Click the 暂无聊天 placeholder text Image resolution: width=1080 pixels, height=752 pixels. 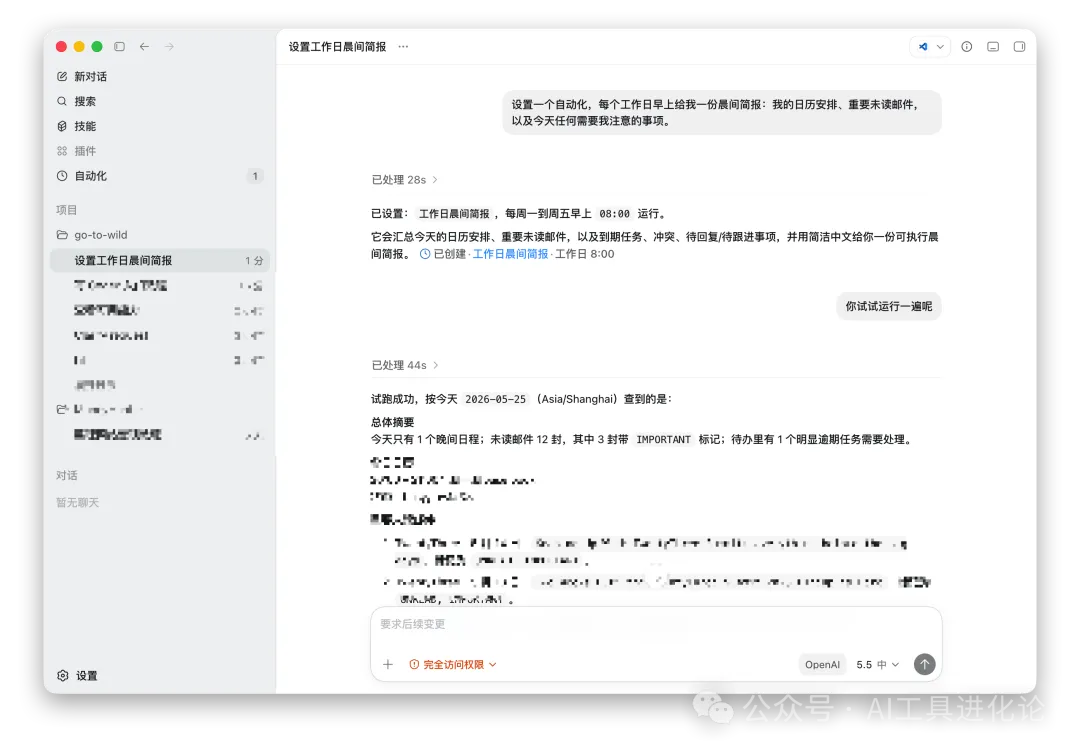click(78, 503)
